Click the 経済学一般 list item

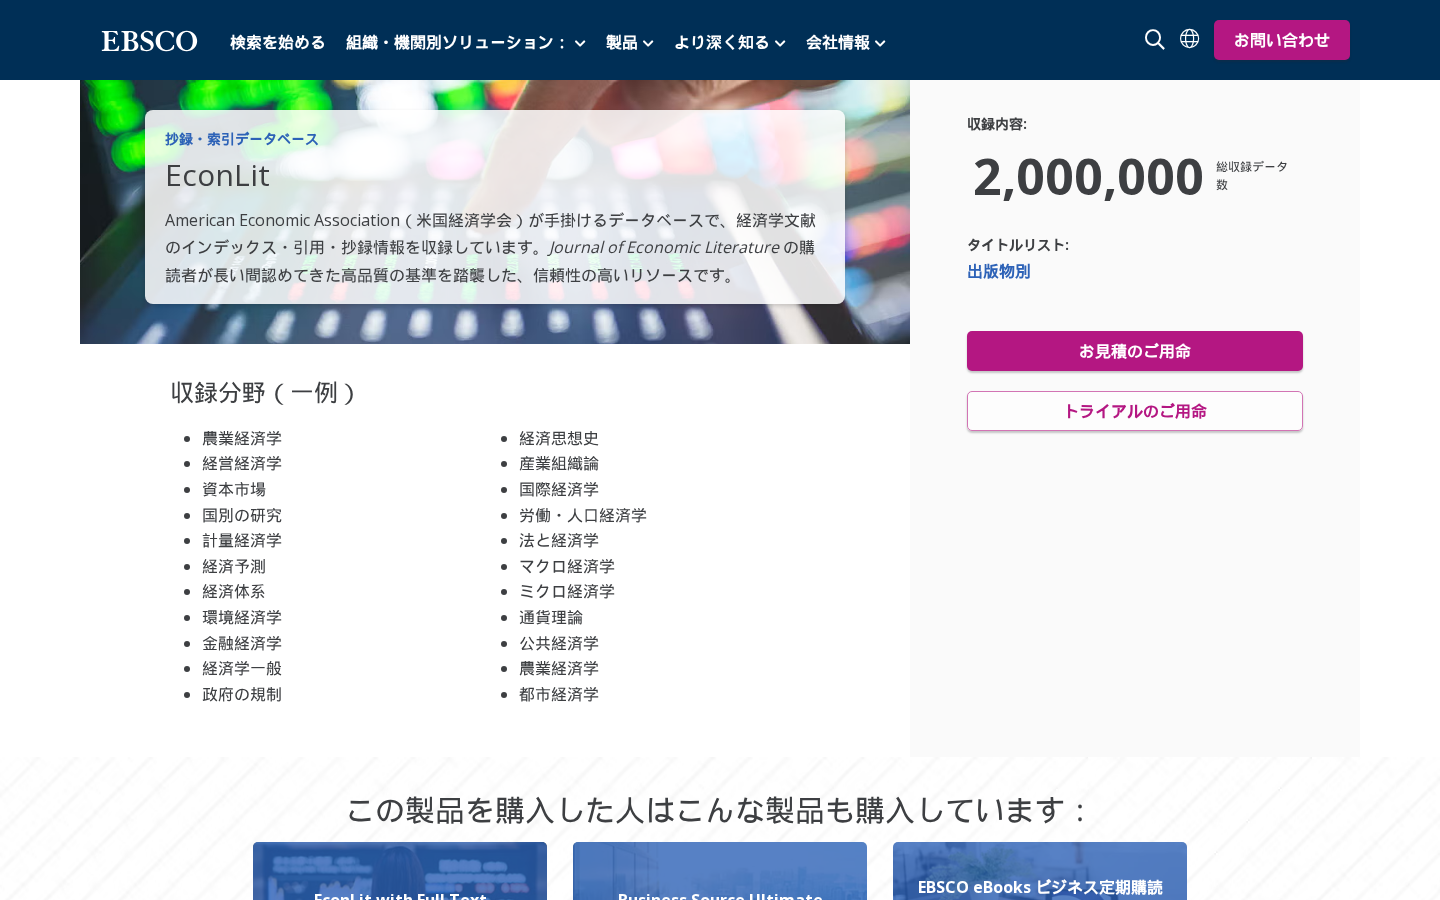tap(242, 668)
